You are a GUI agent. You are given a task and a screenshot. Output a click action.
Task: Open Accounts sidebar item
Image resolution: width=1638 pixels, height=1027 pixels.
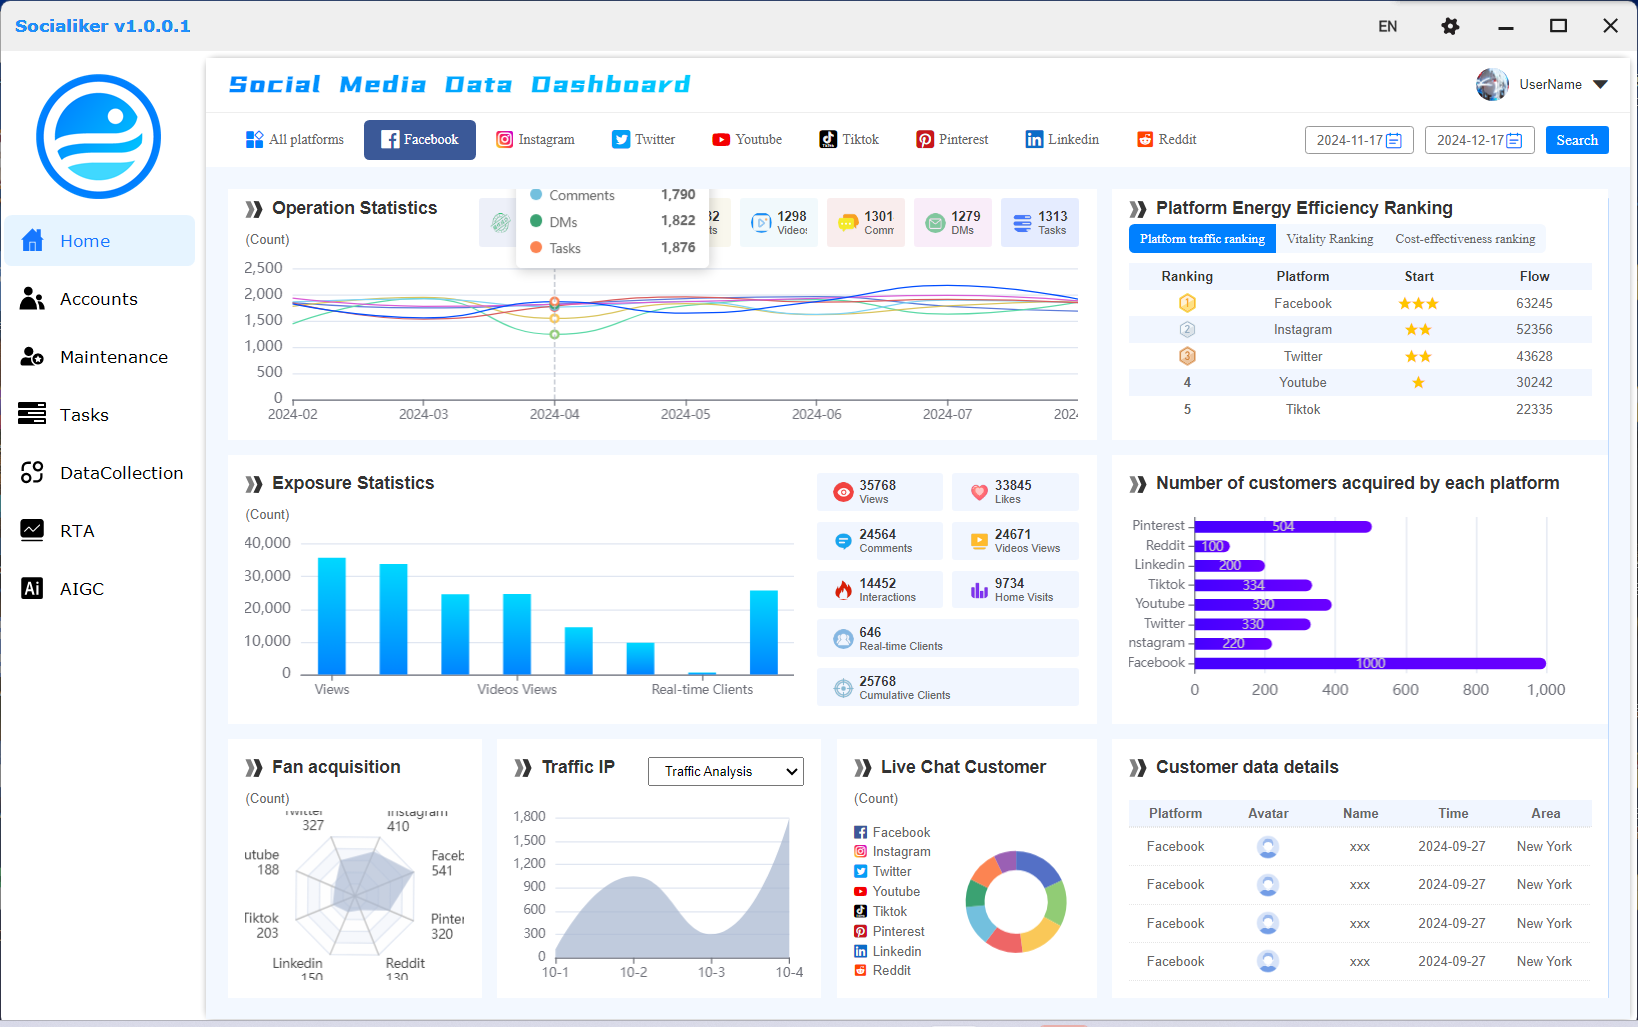click(99, 298)
